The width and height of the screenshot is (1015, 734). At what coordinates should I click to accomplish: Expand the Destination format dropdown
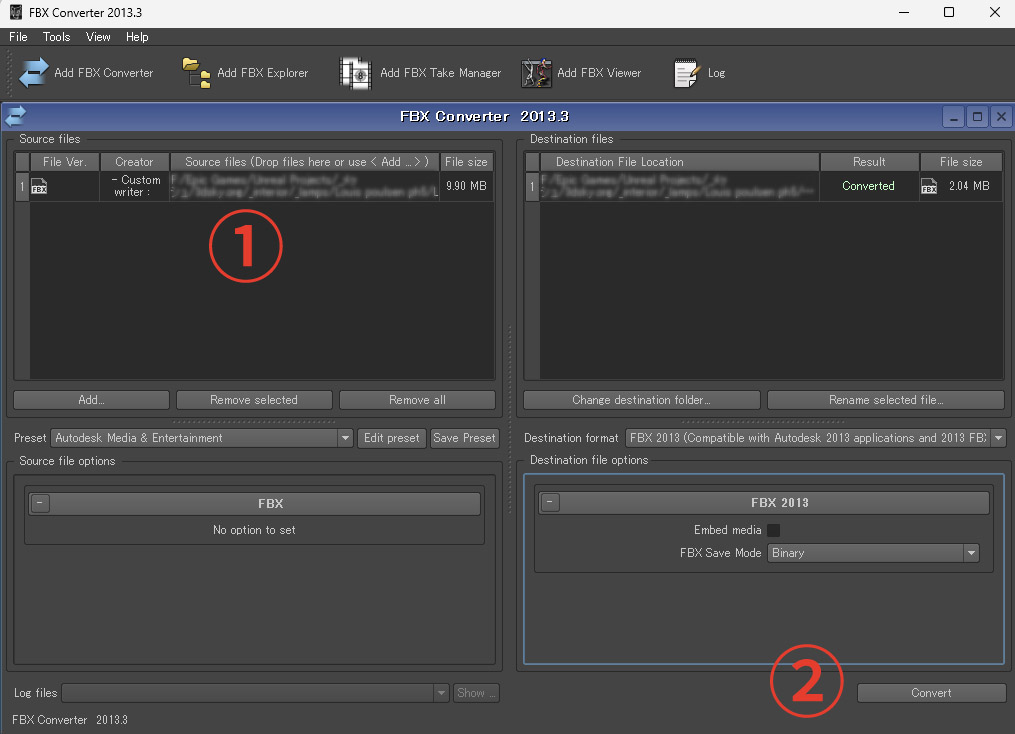click(x=998, y=438)
